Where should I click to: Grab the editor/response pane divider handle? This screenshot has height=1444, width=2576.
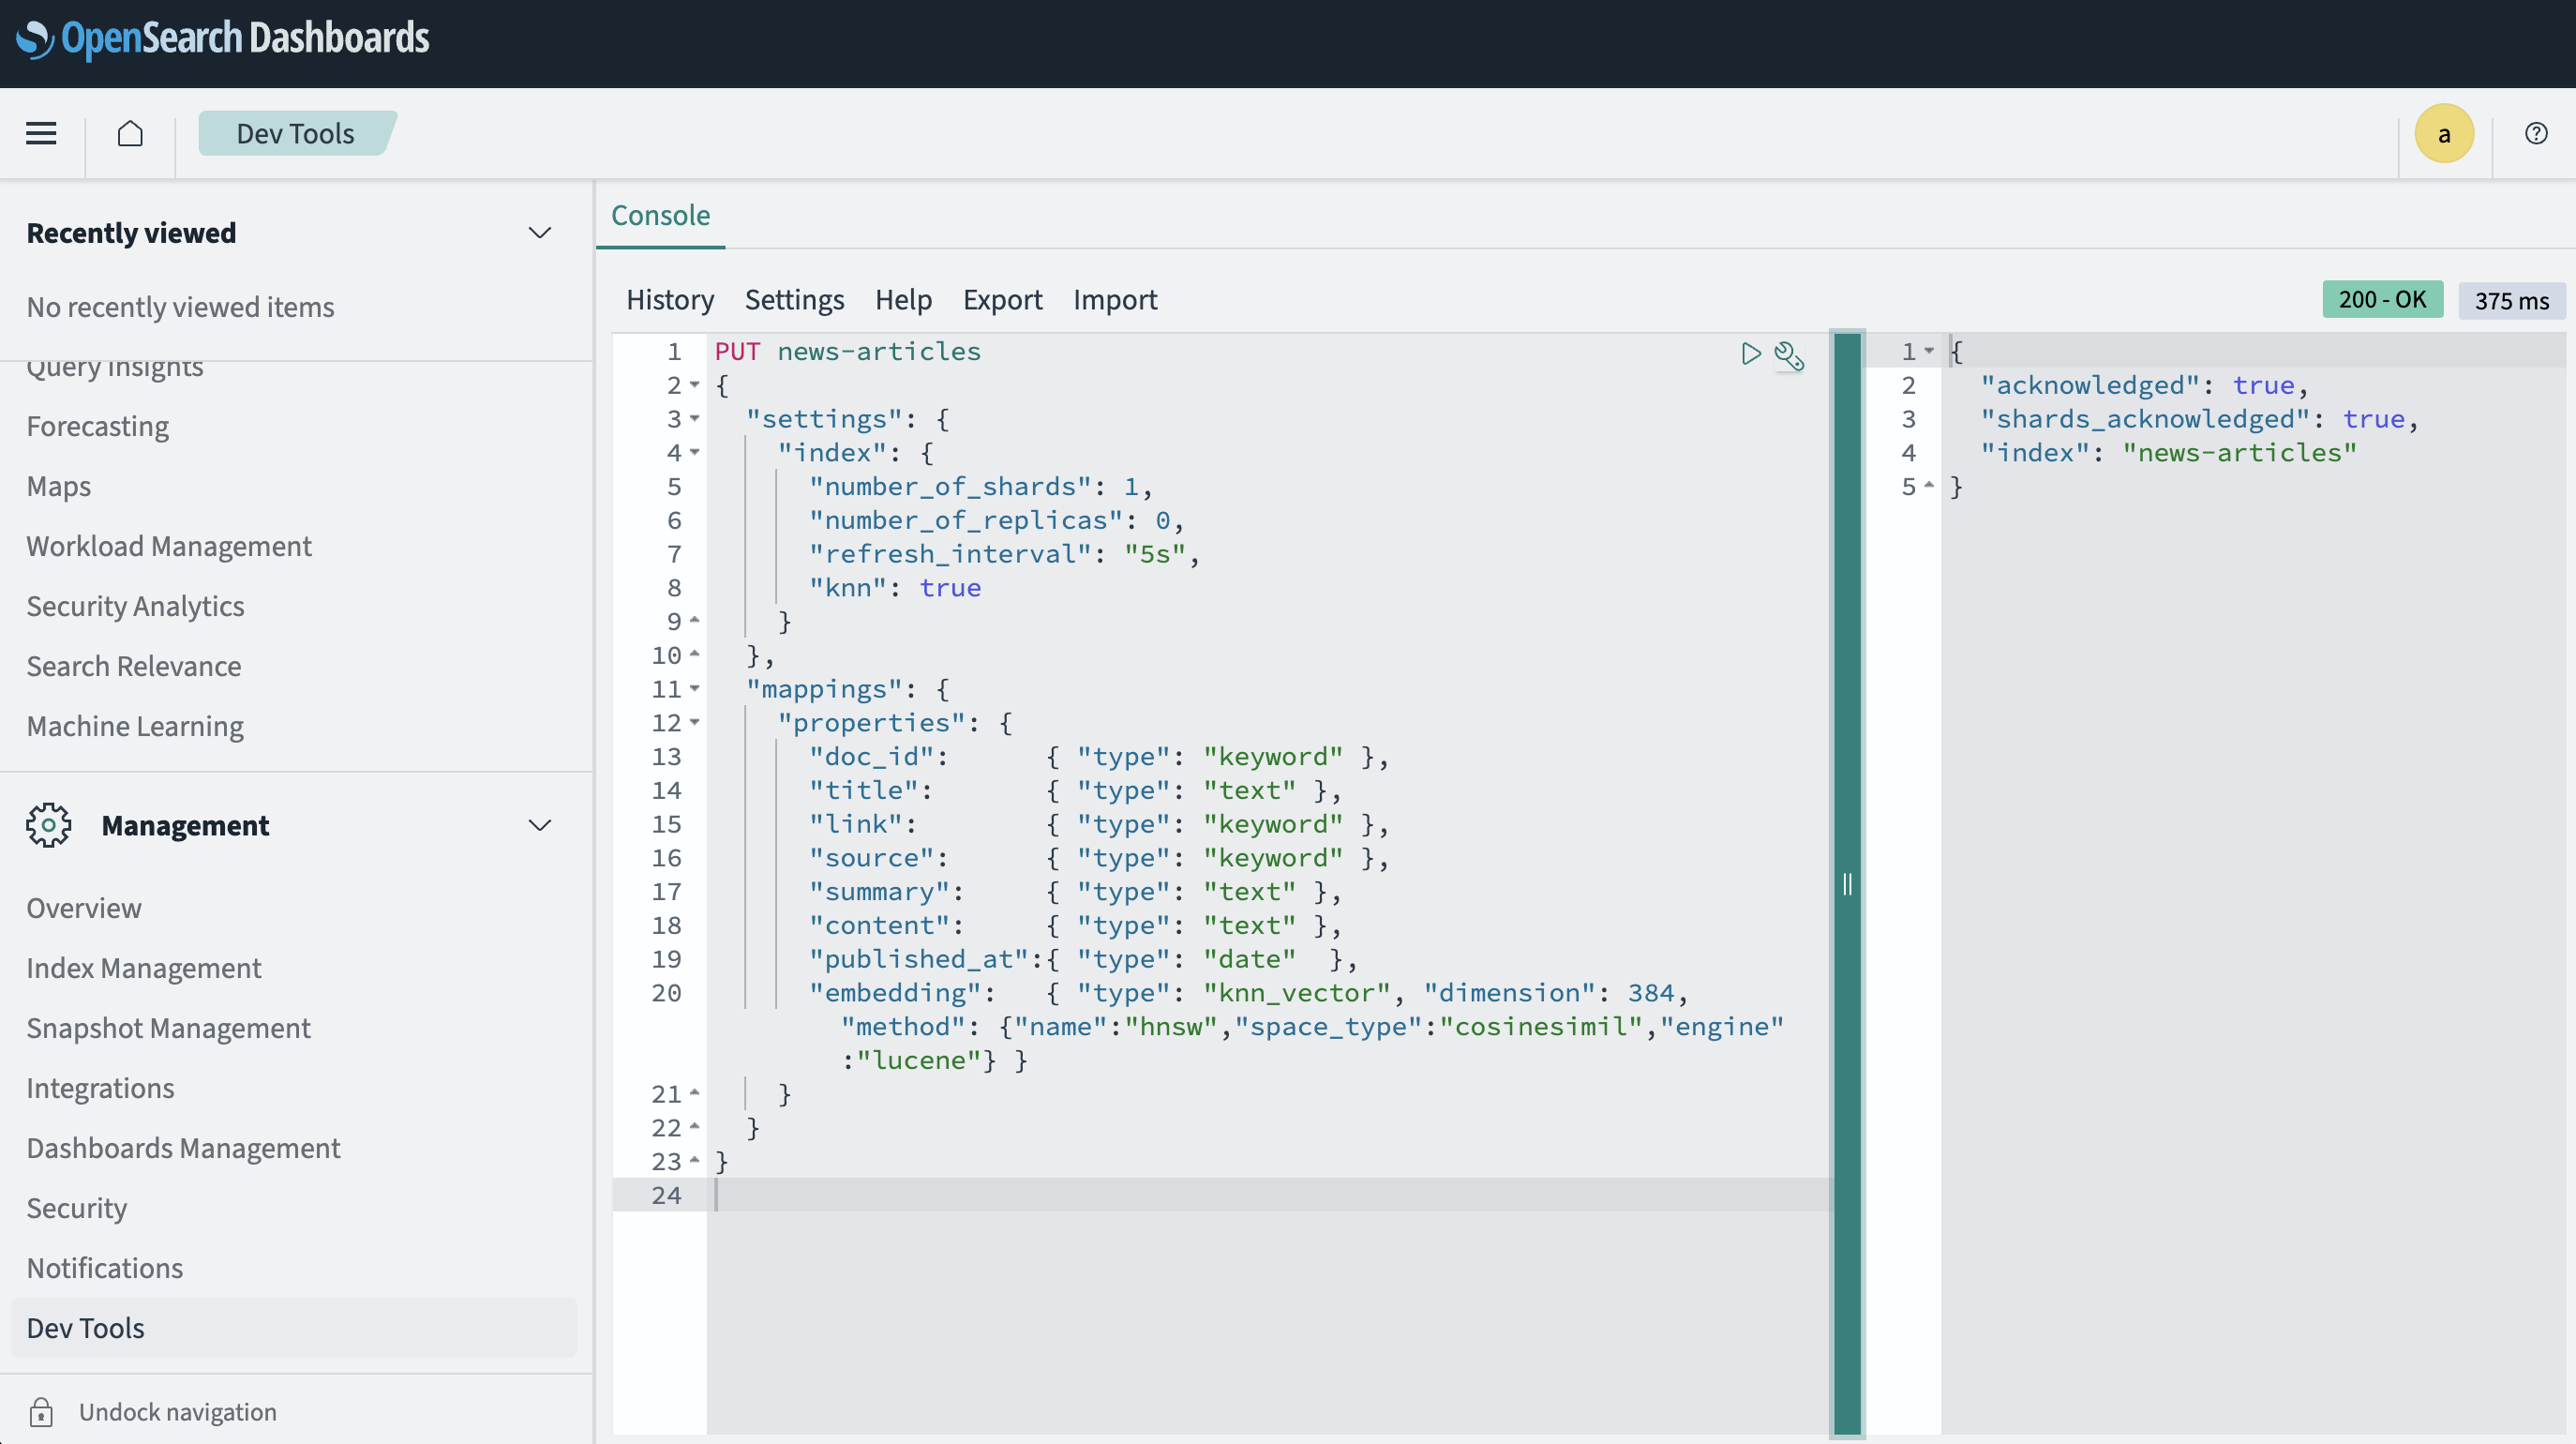[x=1846, y=883]
